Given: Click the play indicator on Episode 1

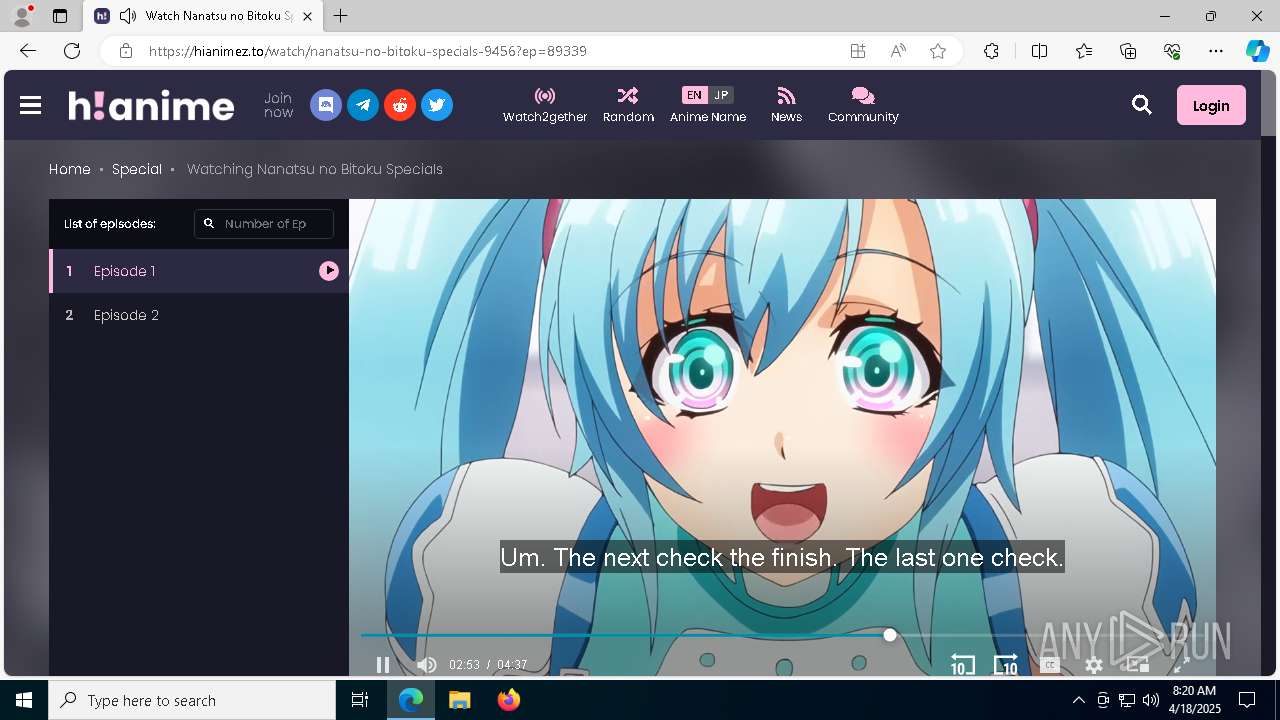Looking at the screenshot, I should pos(329,271).
